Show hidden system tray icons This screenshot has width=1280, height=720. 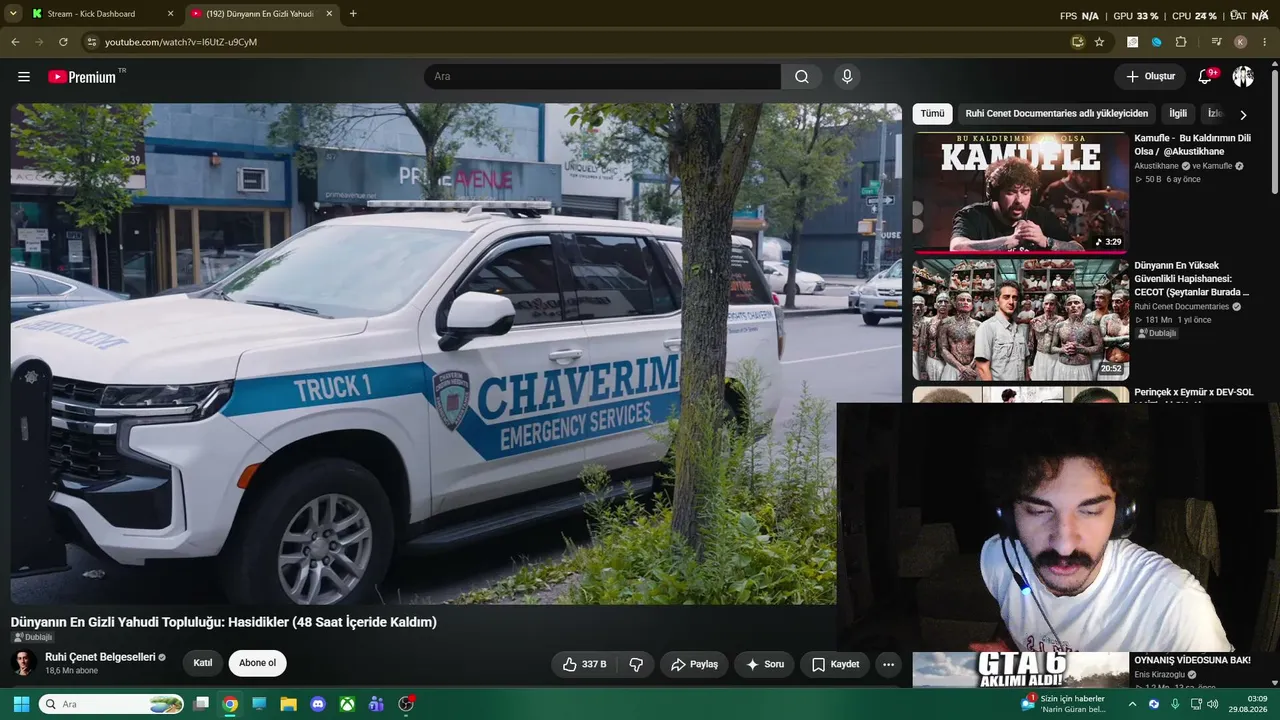click(1133, 704)
